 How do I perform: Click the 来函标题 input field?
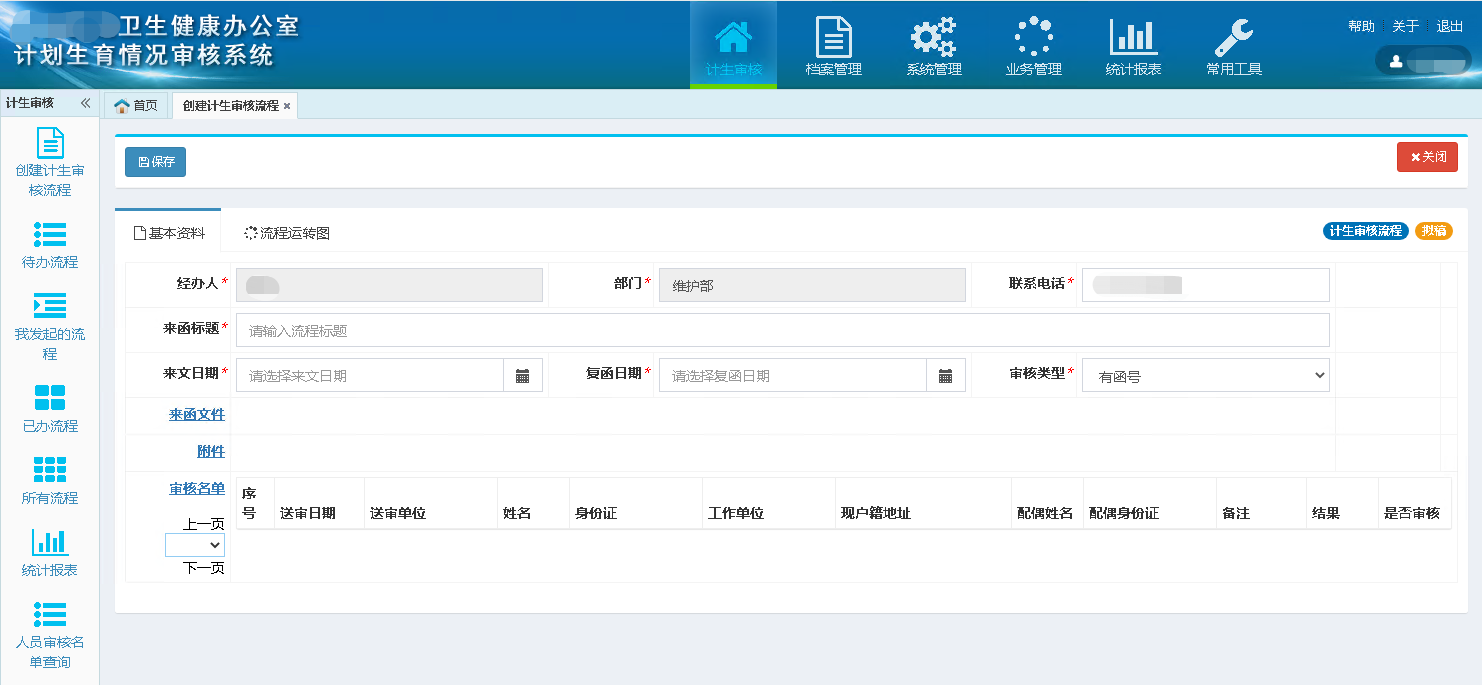782,331
